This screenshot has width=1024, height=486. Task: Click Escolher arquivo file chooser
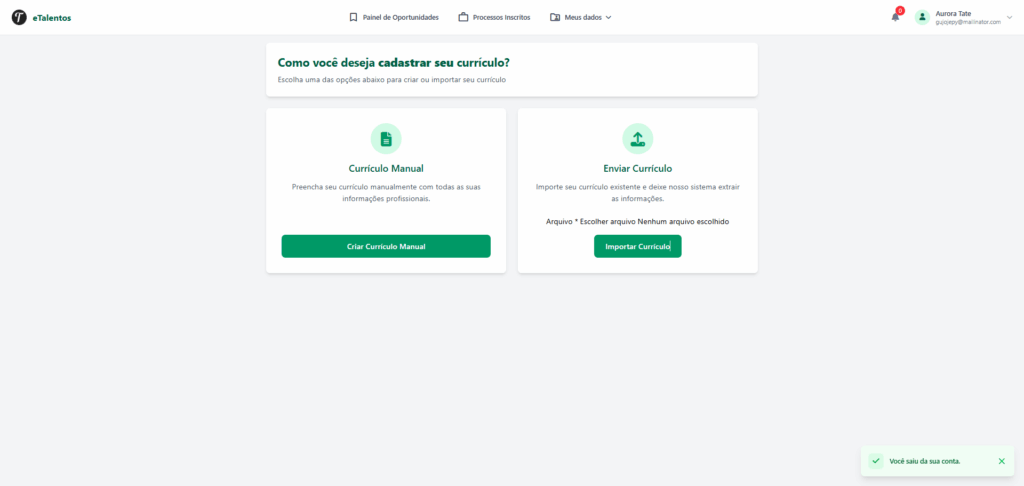tap(607, 221)
